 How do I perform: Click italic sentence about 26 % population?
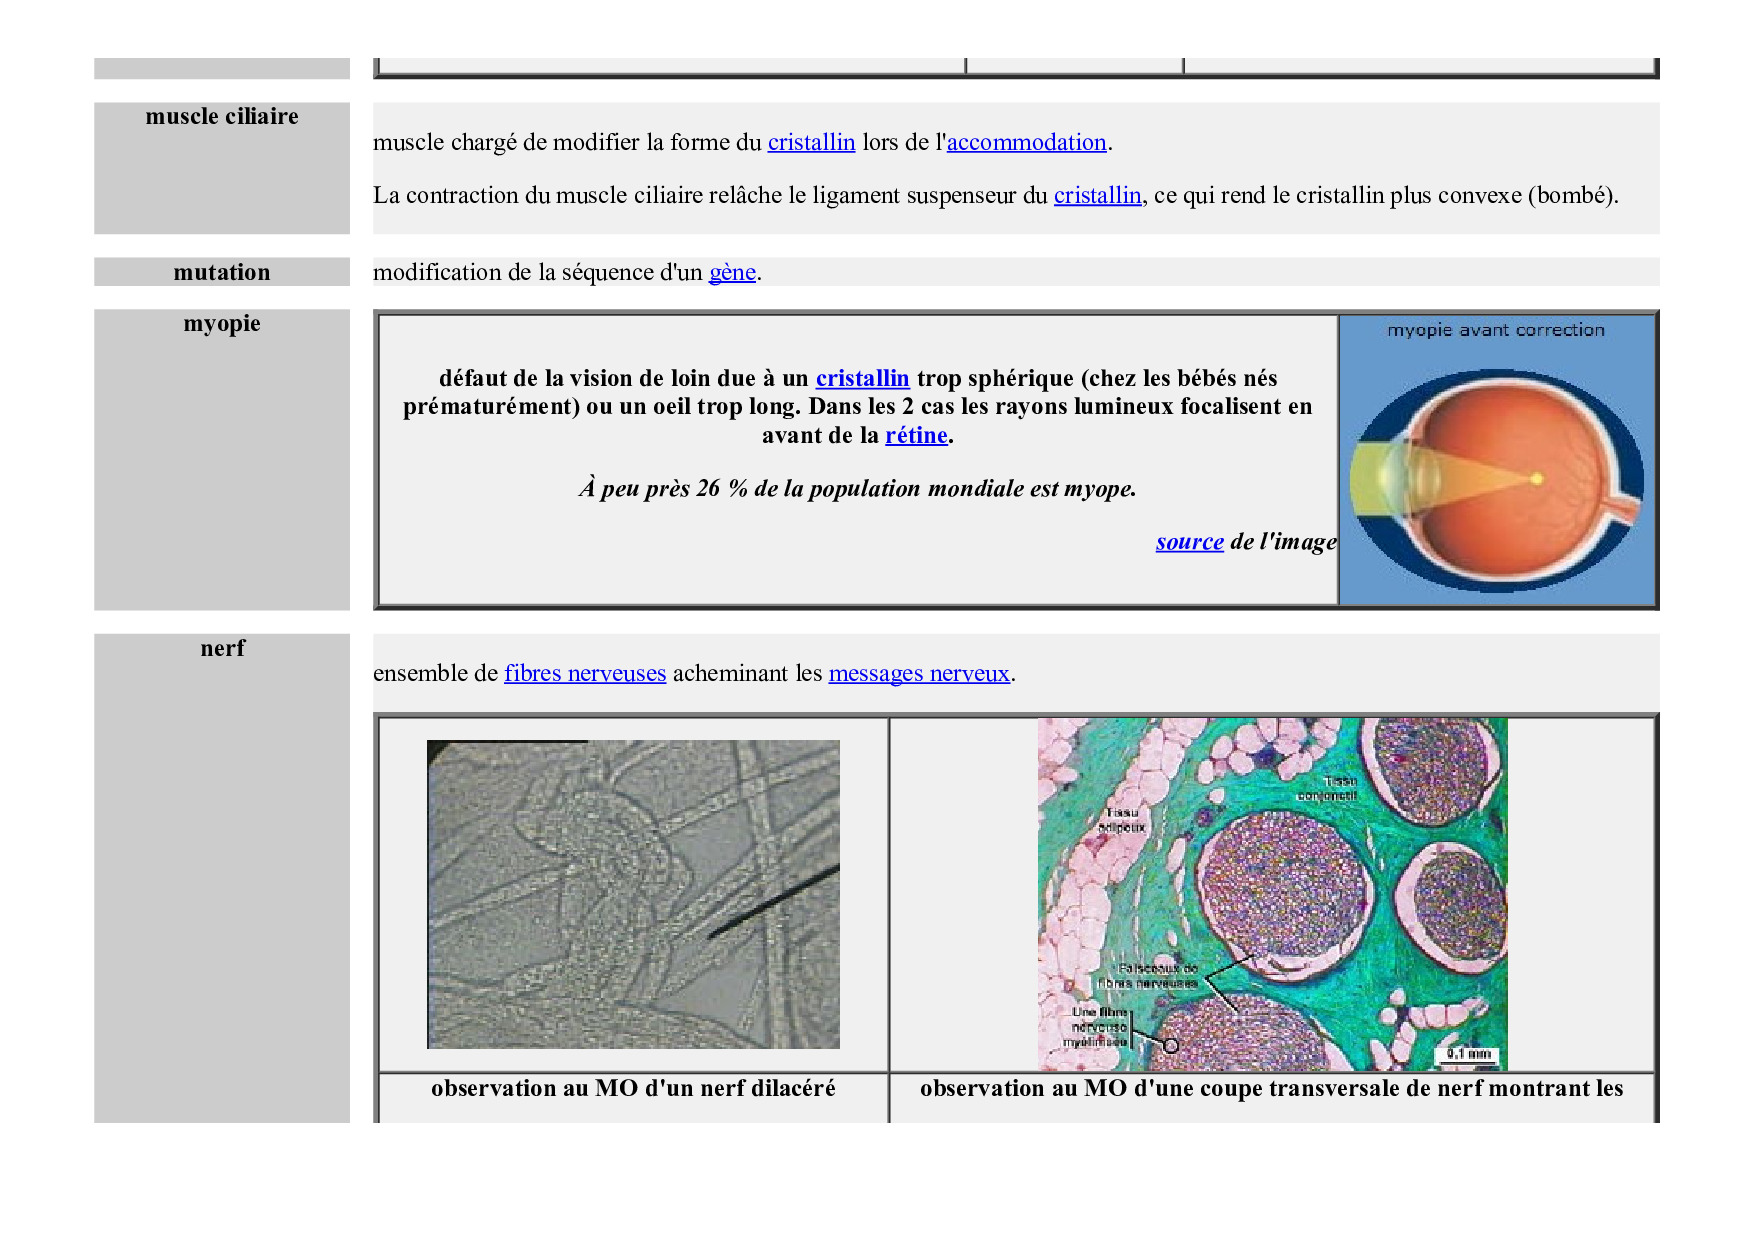[x=857, y=488]
